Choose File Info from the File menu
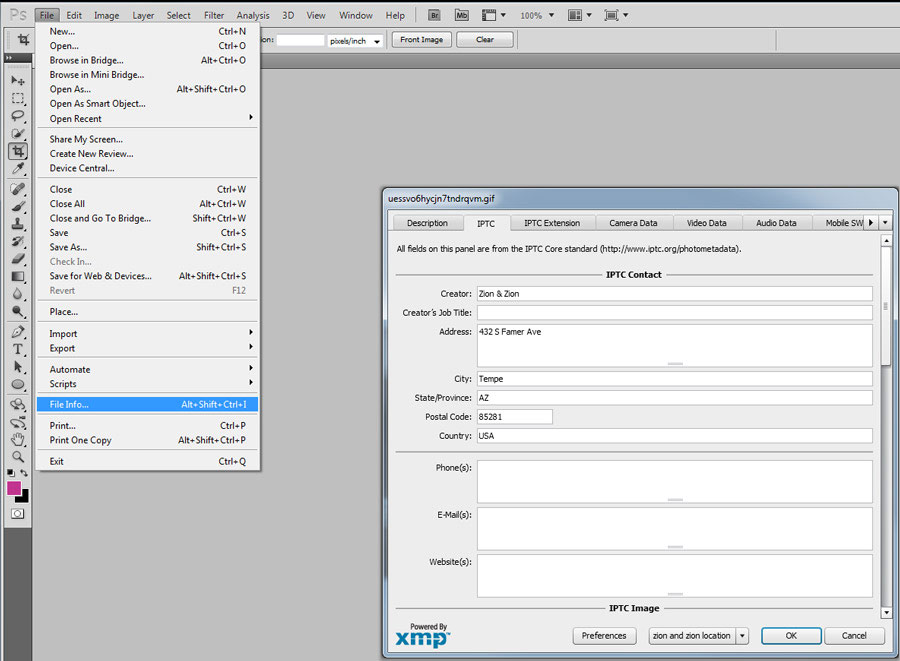 point(147,404)
